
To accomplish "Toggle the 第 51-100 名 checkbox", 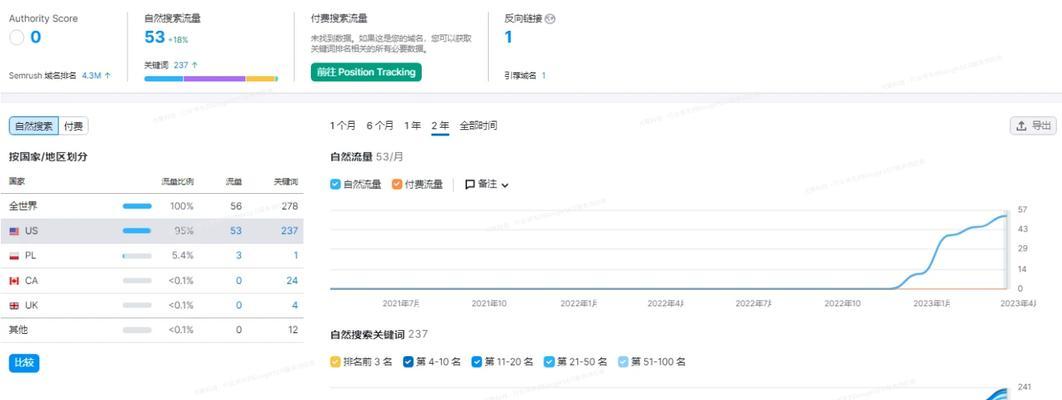I will click(623, 362).
